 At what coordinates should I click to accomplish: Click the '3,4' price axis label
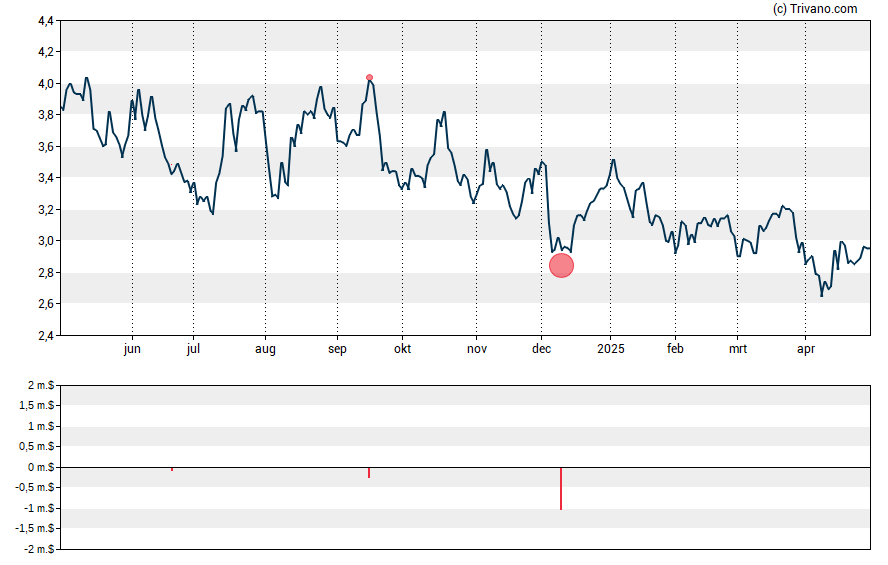(46, 178)
